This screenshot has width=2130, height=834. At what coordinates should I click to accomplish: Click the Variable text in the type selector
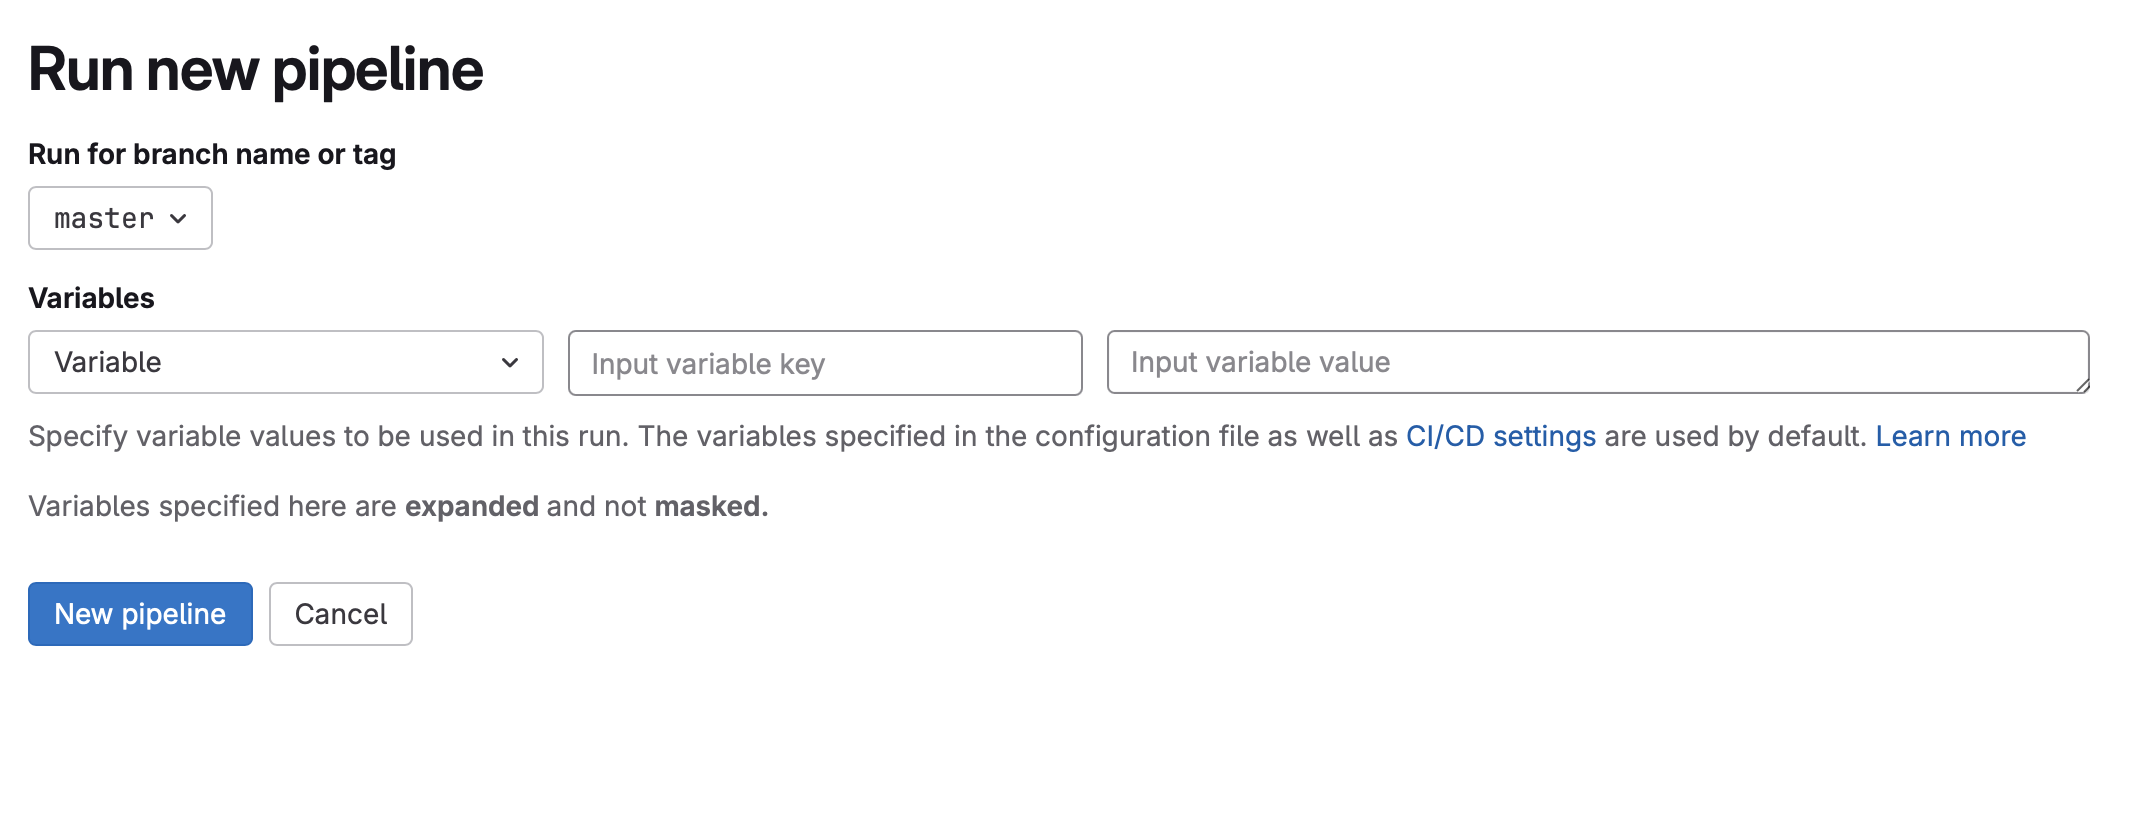pos(108,362)
